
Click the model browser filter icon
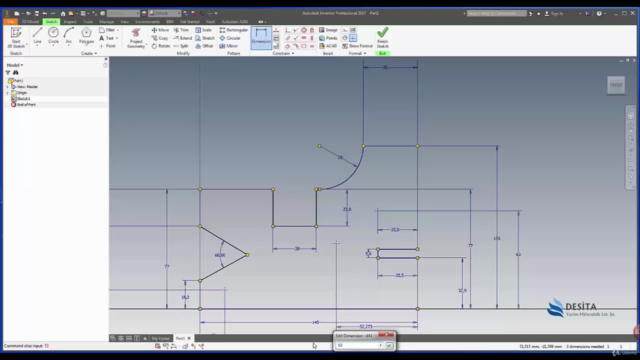(x=8, y=73)
